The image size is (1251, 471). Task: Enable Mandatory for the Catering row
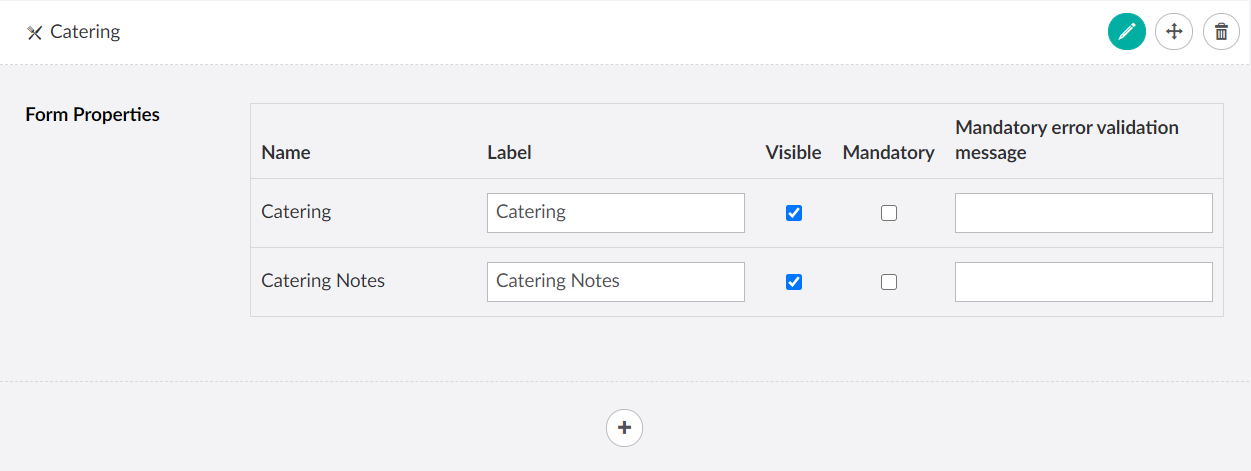point(889,213)
